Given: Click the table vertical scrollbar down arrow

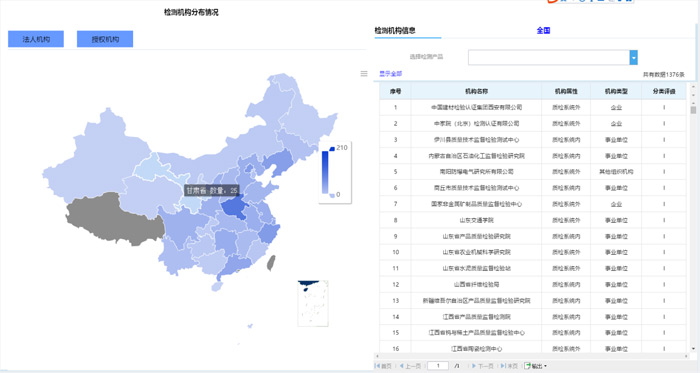Looking at the screenshot, I should (x=693, y=349).
